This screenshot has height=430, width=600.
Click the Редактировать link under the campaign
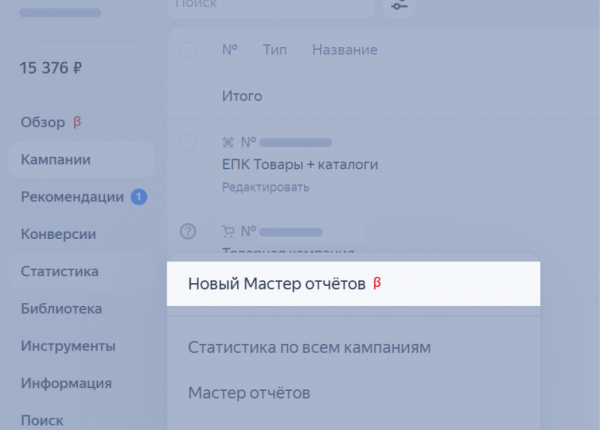(265, 187)
